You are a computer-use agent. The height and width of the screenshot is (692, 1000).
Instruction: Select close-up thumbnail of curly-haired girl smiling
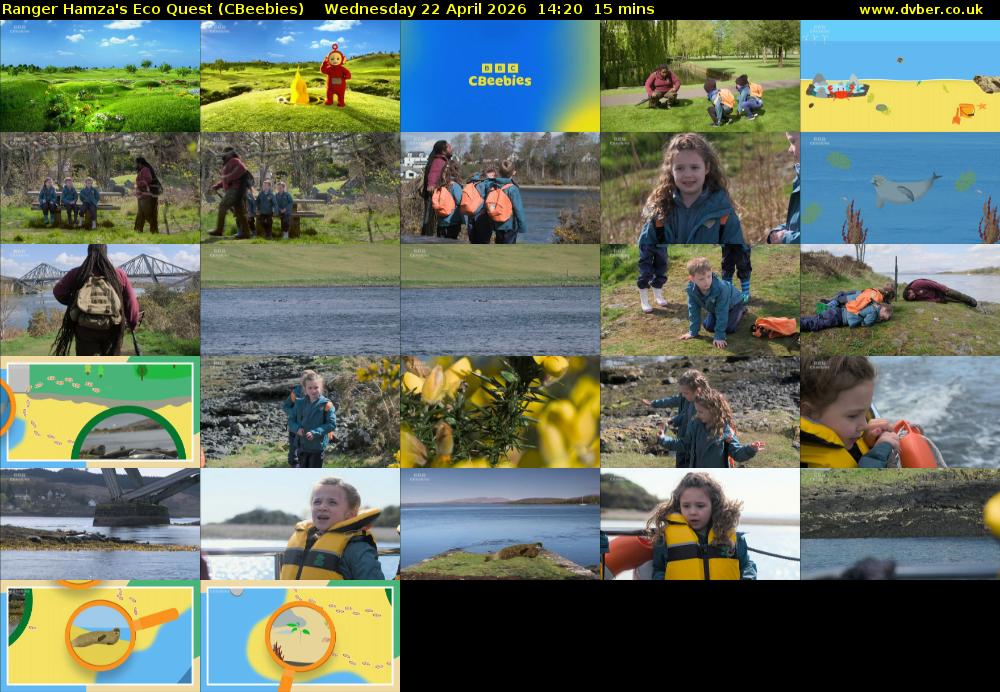click(x=700, y=188)
